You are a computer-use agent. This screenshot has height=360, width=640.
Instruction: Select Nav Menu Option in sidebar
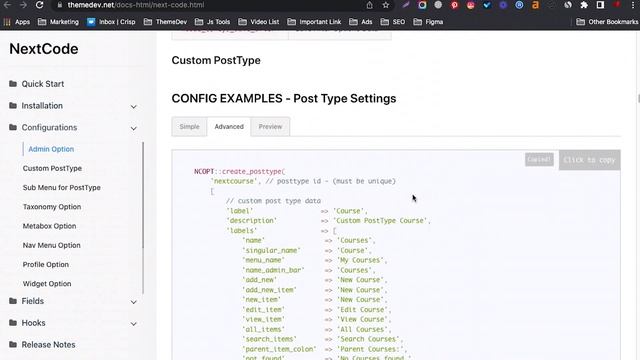tap(51, 245)
